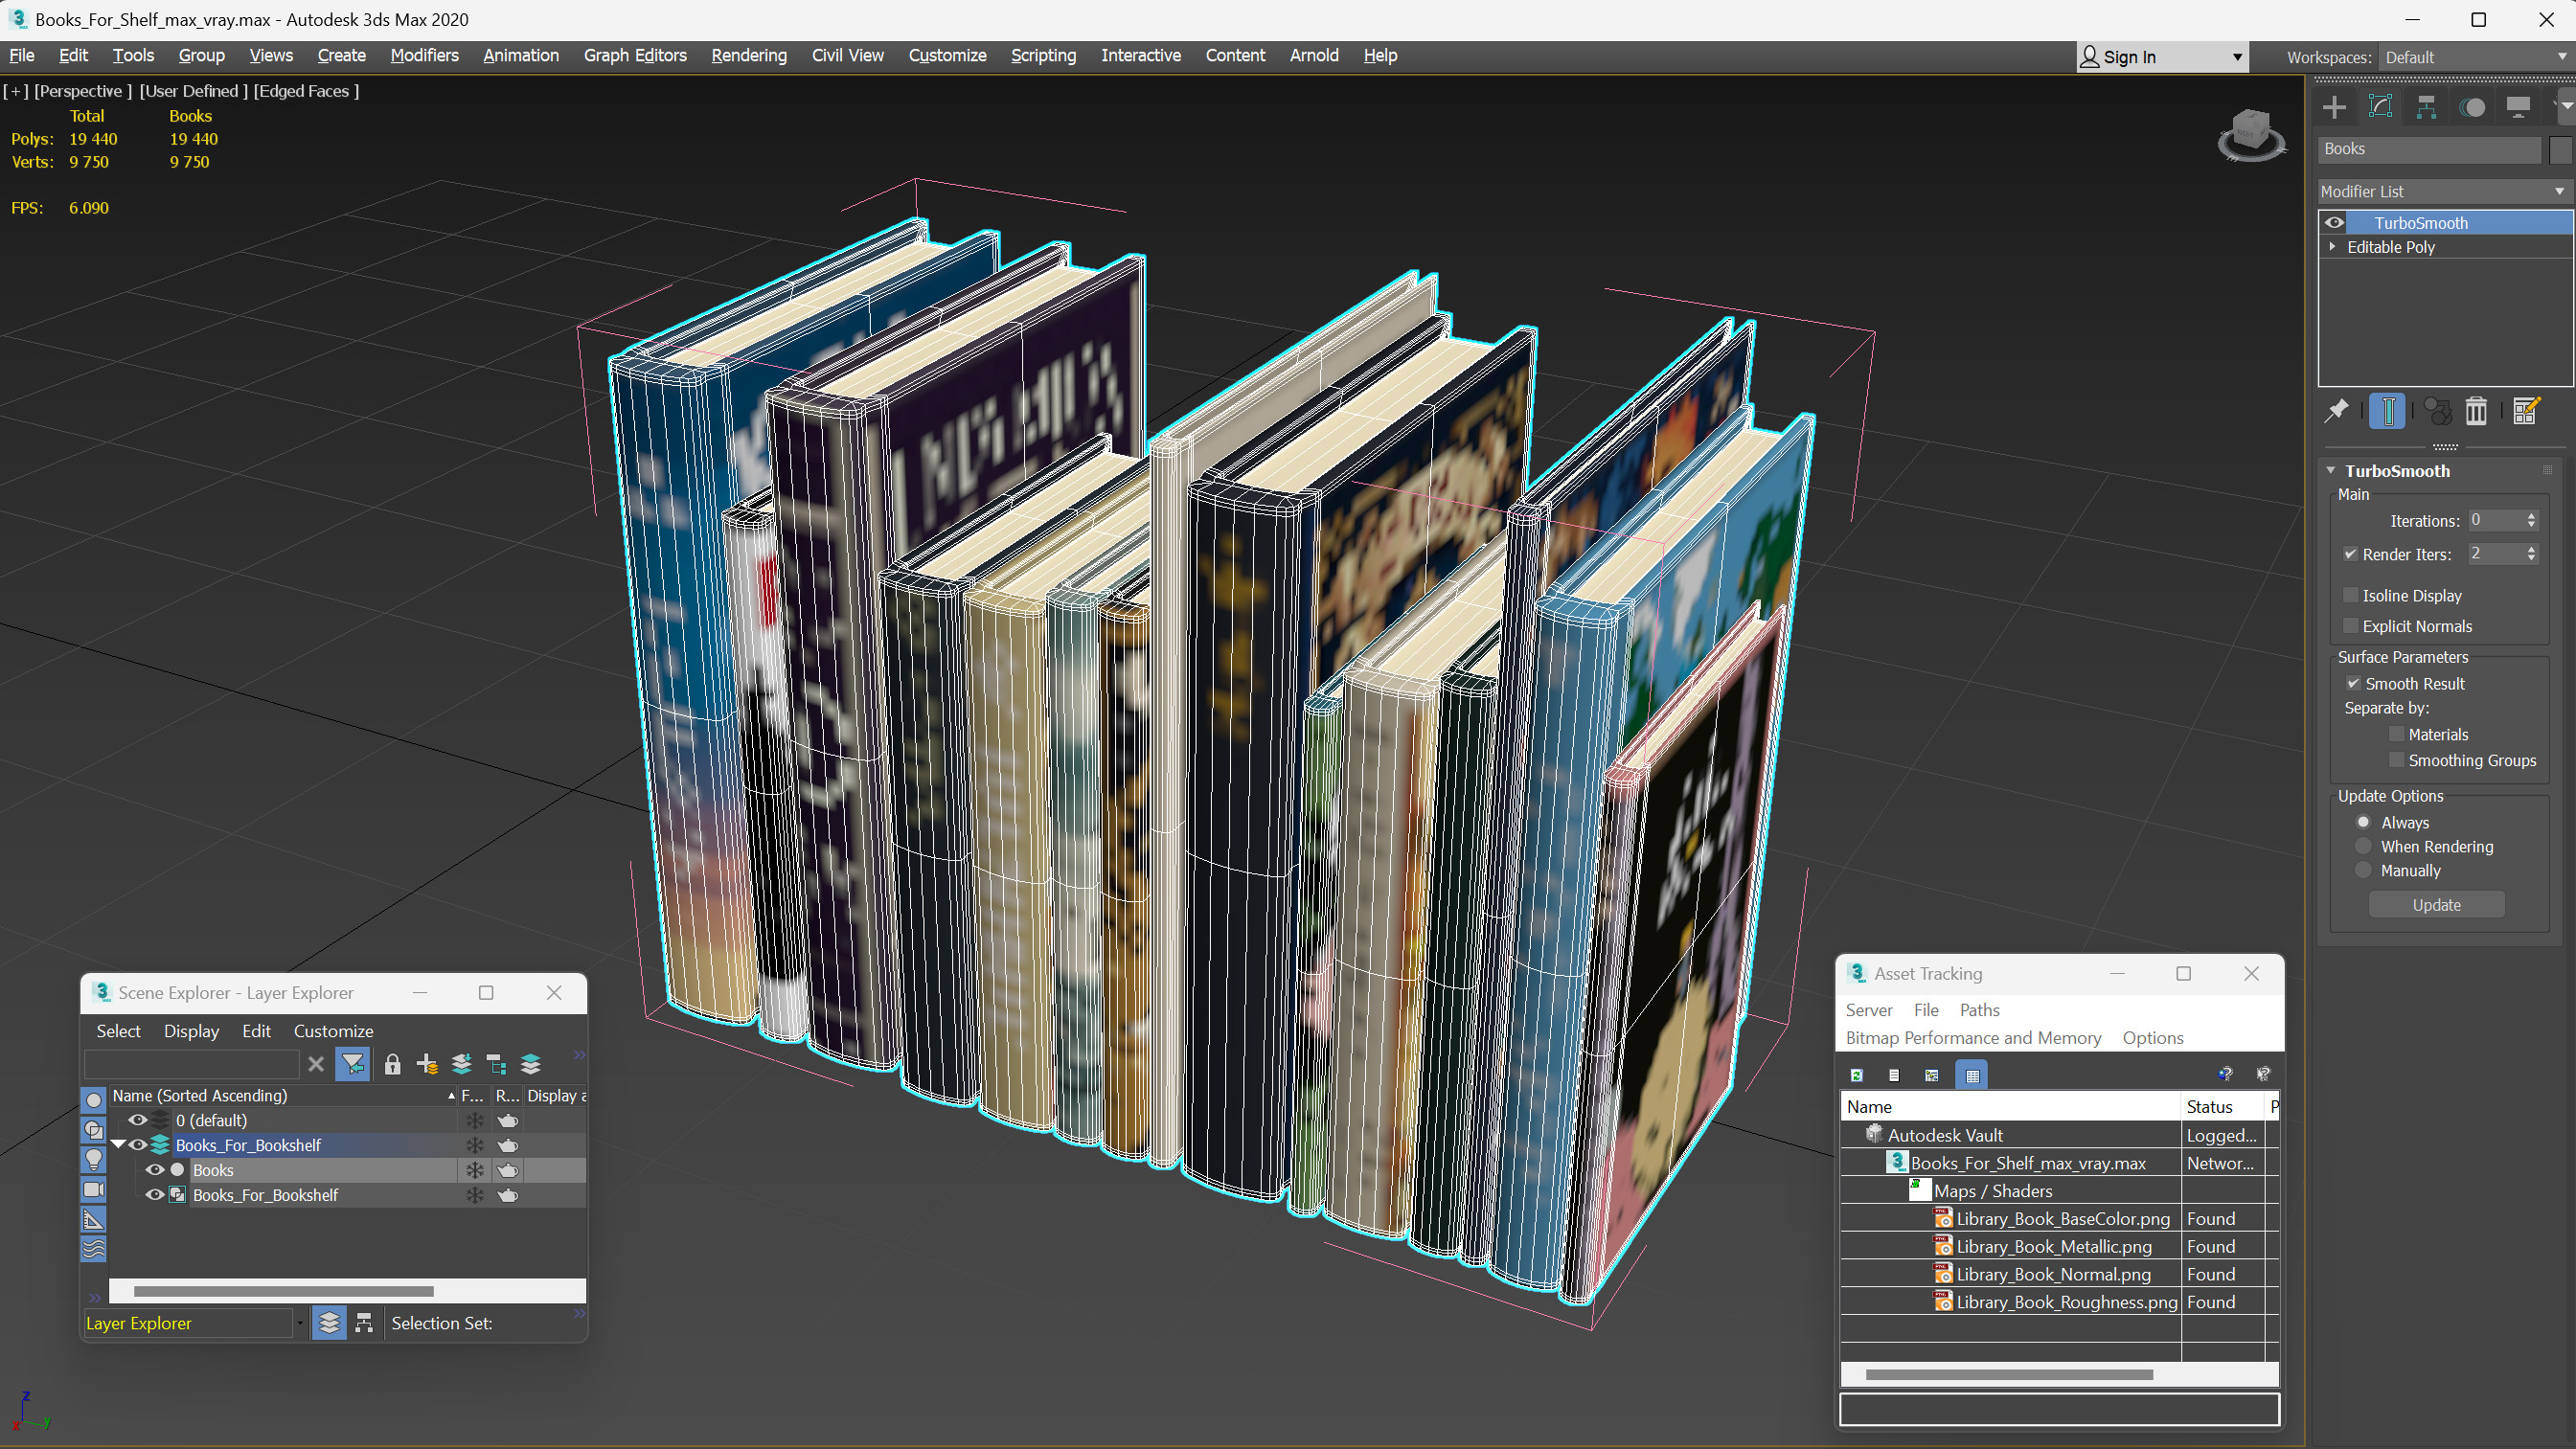
Task: Toggle Display Helpers filter in Layer Explorer sidebar
Action: [93, 1220]
